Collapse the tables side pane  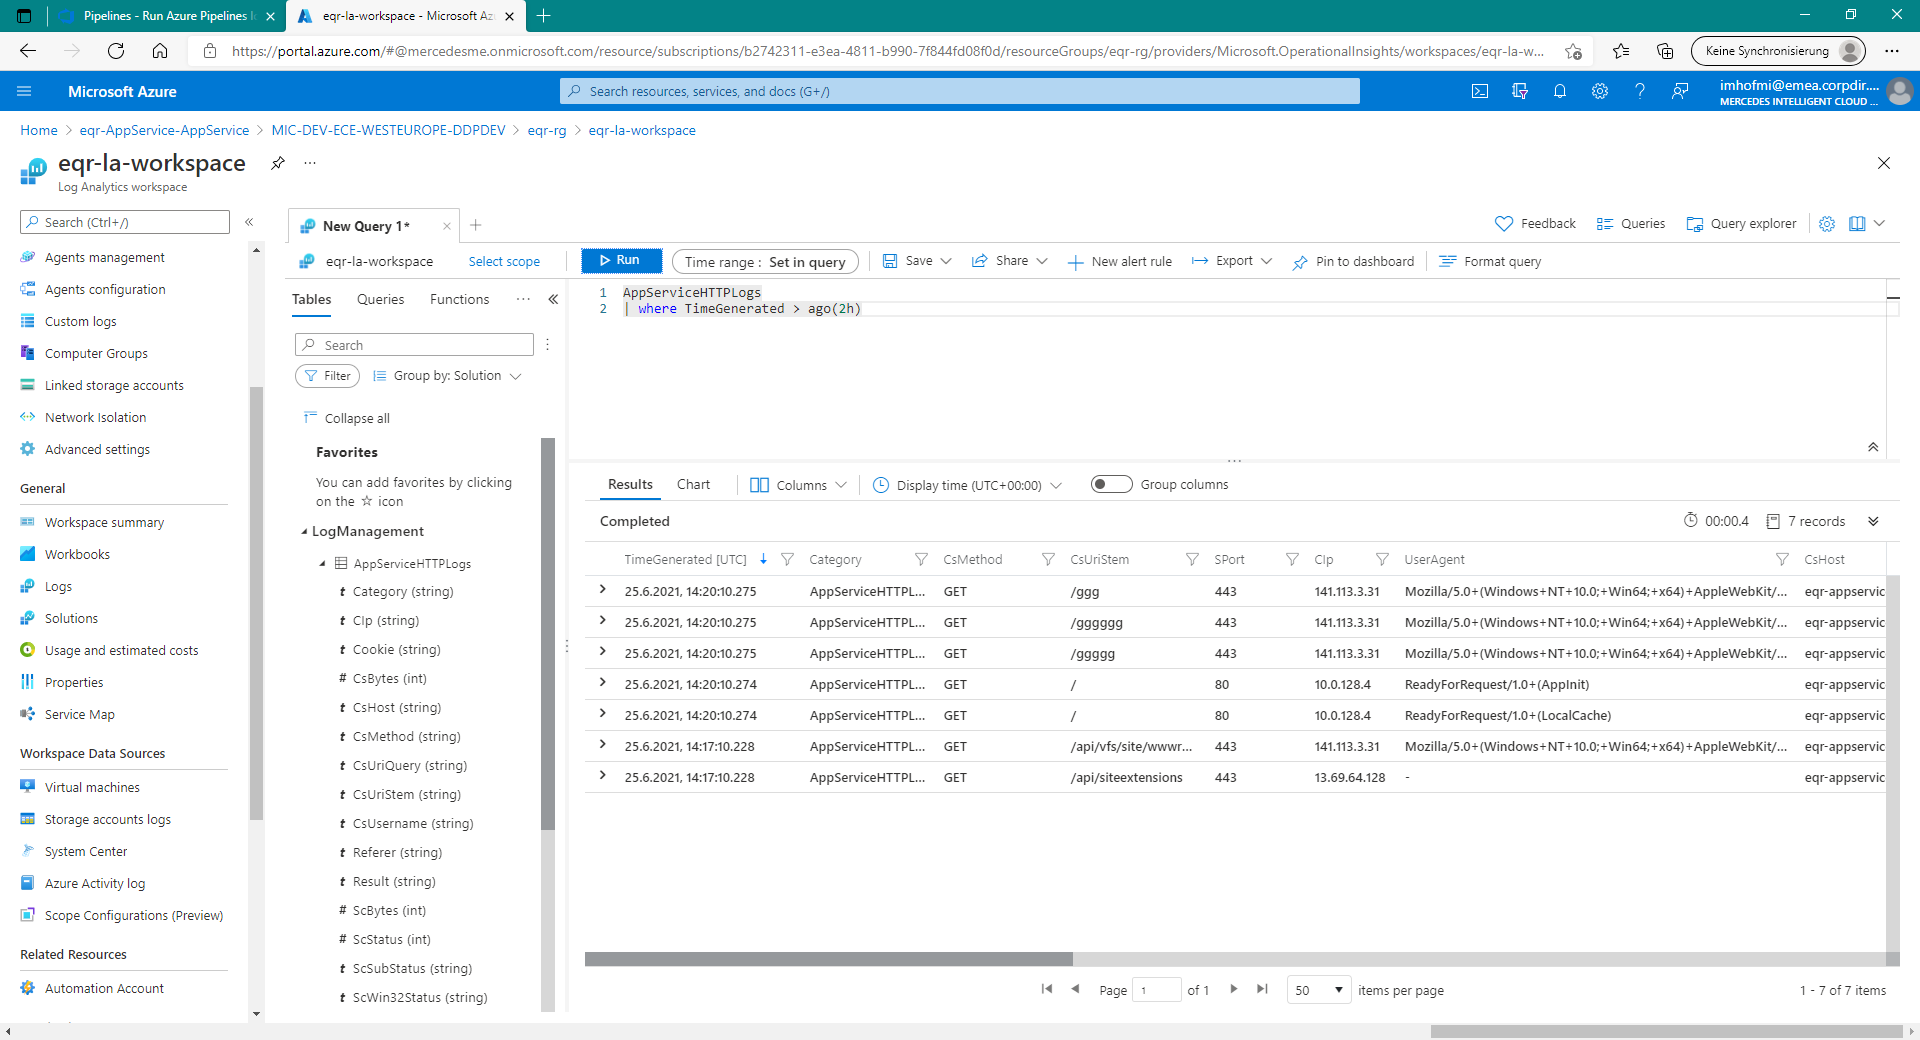click(553, 299)
